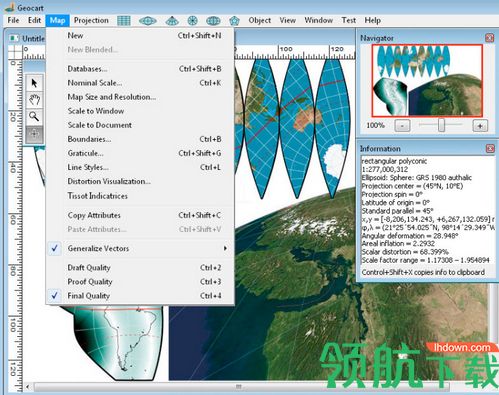The image size is (499, 395).
Task: Click 'Scale factor range' line
Action: pos(426,260)
